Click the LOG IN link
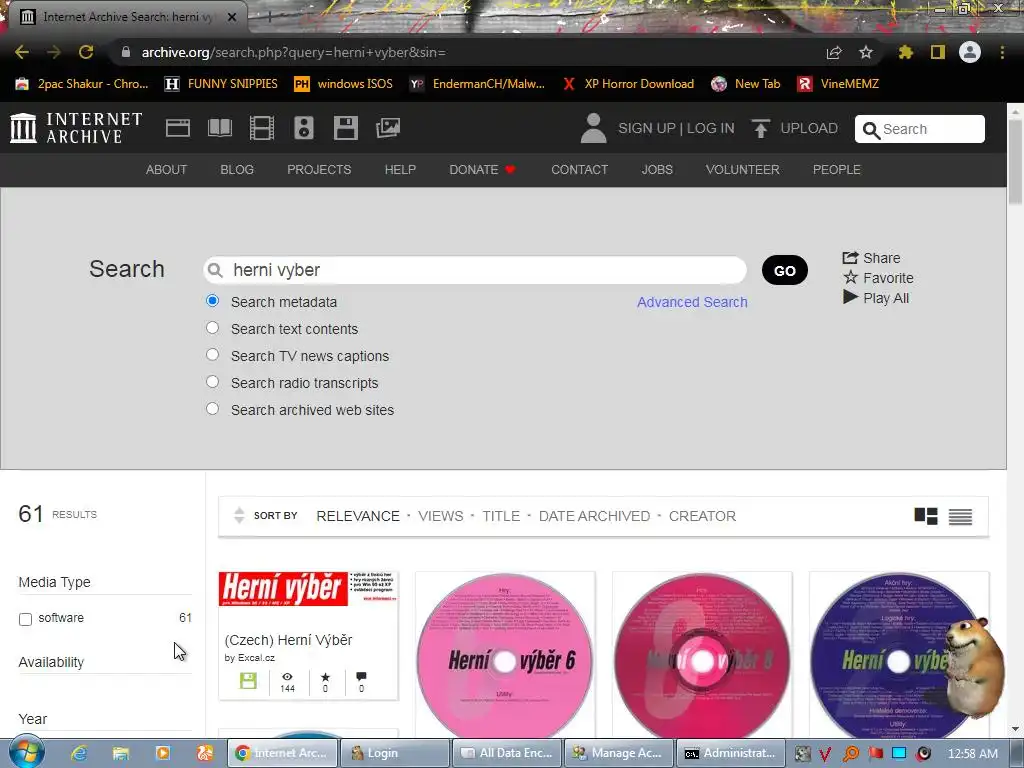Viewport: 1024px width, 768px height. [x=710, y=128]
